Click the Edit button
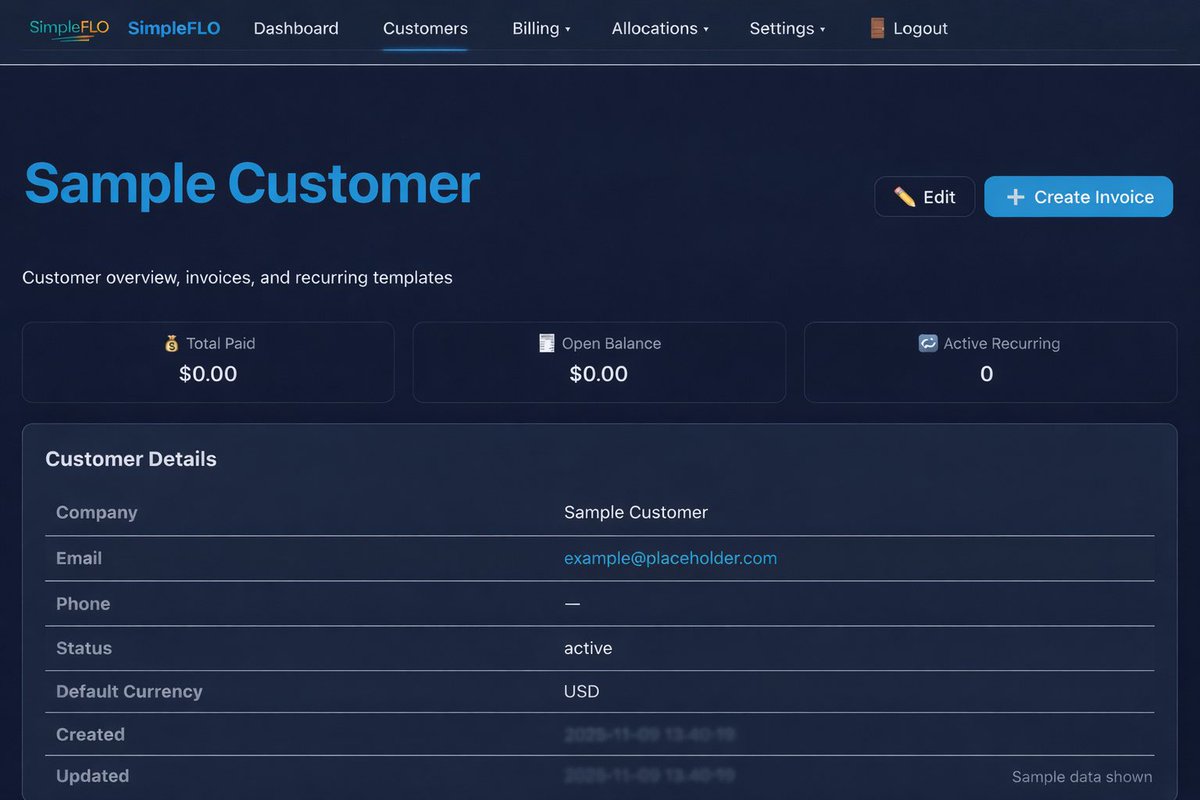Viewport: 1200px width, 800px height. pyautogui.click(x=925, y=197)
